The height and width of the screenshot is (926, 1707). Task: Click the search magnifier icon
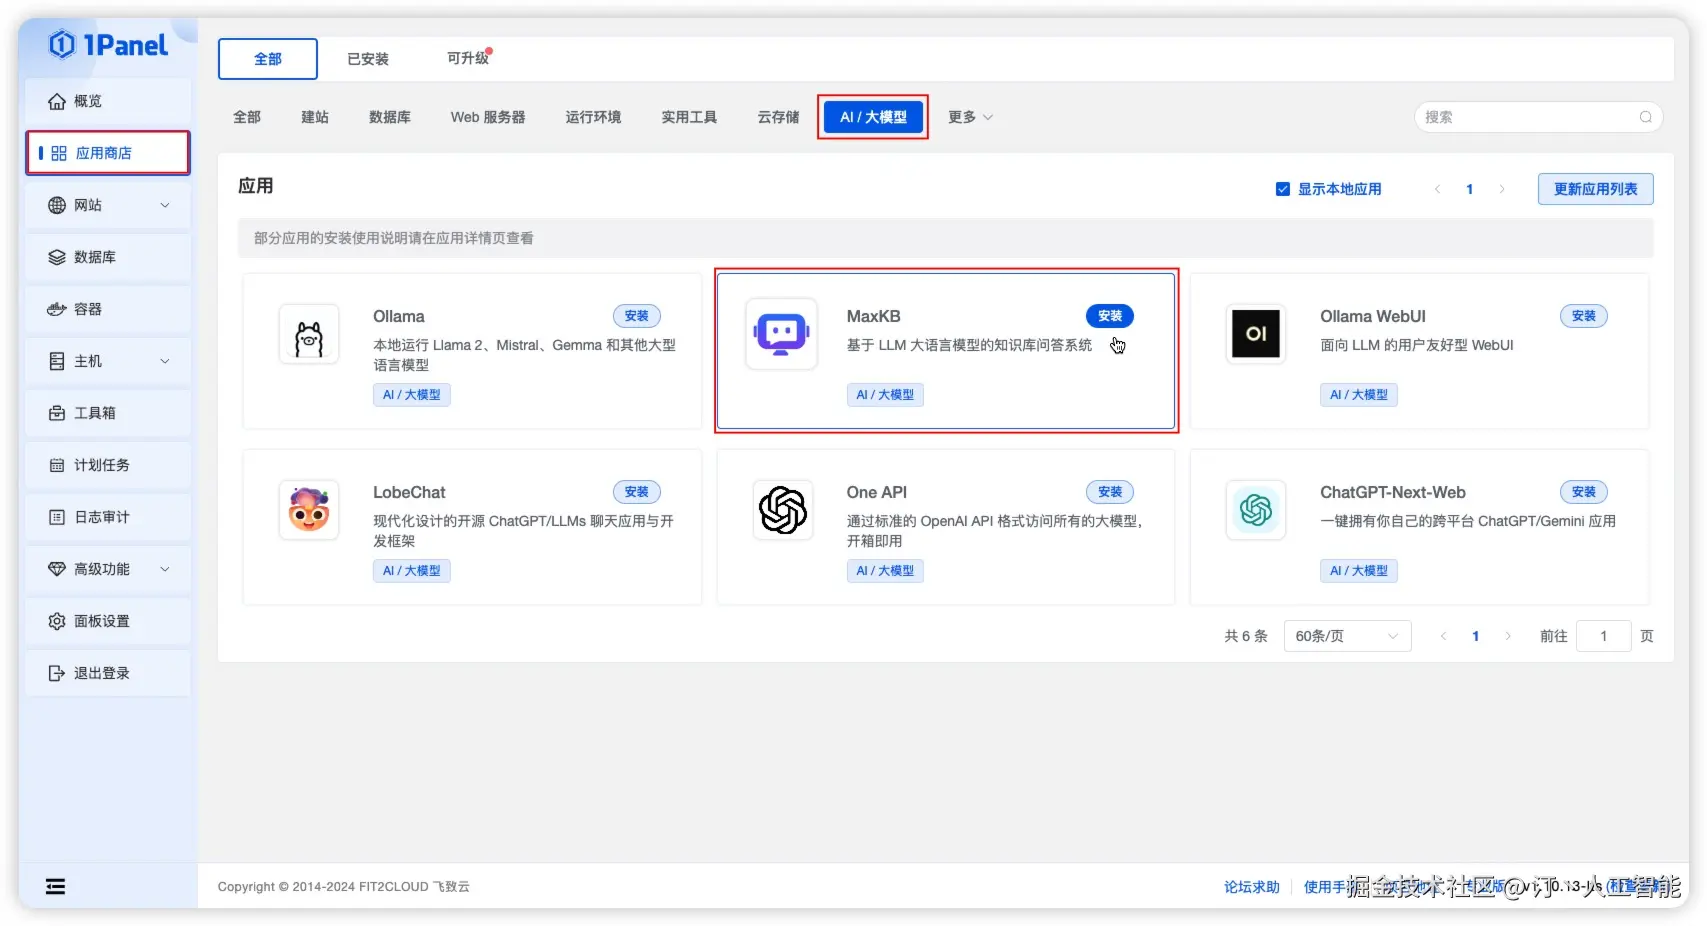[x=1645, y=117]
